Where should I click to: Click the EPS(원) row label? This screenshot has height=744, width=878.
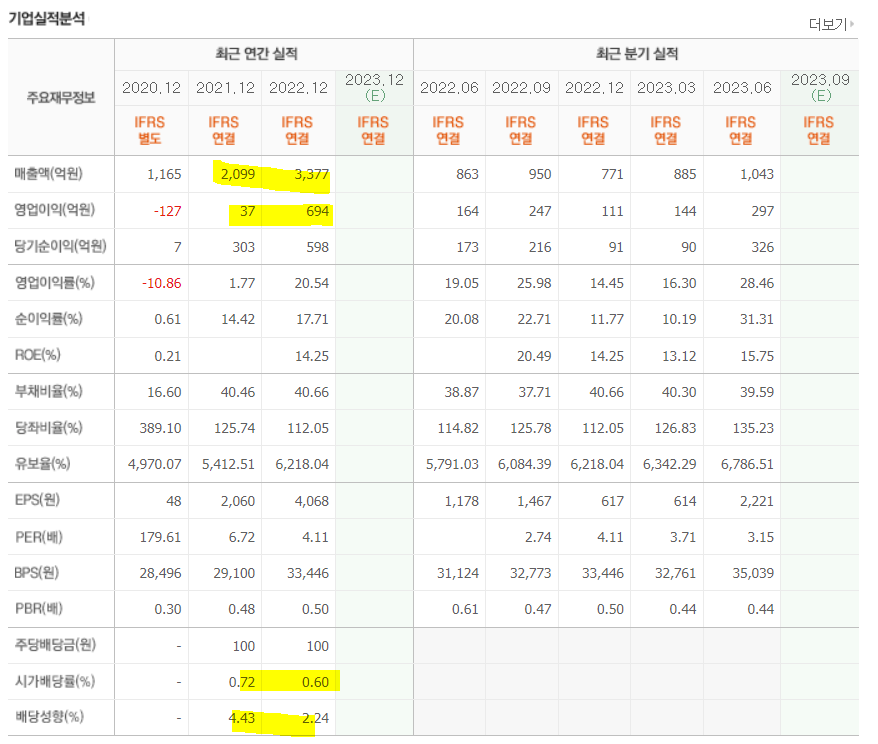pyautogui.click(x=38, y=500)
